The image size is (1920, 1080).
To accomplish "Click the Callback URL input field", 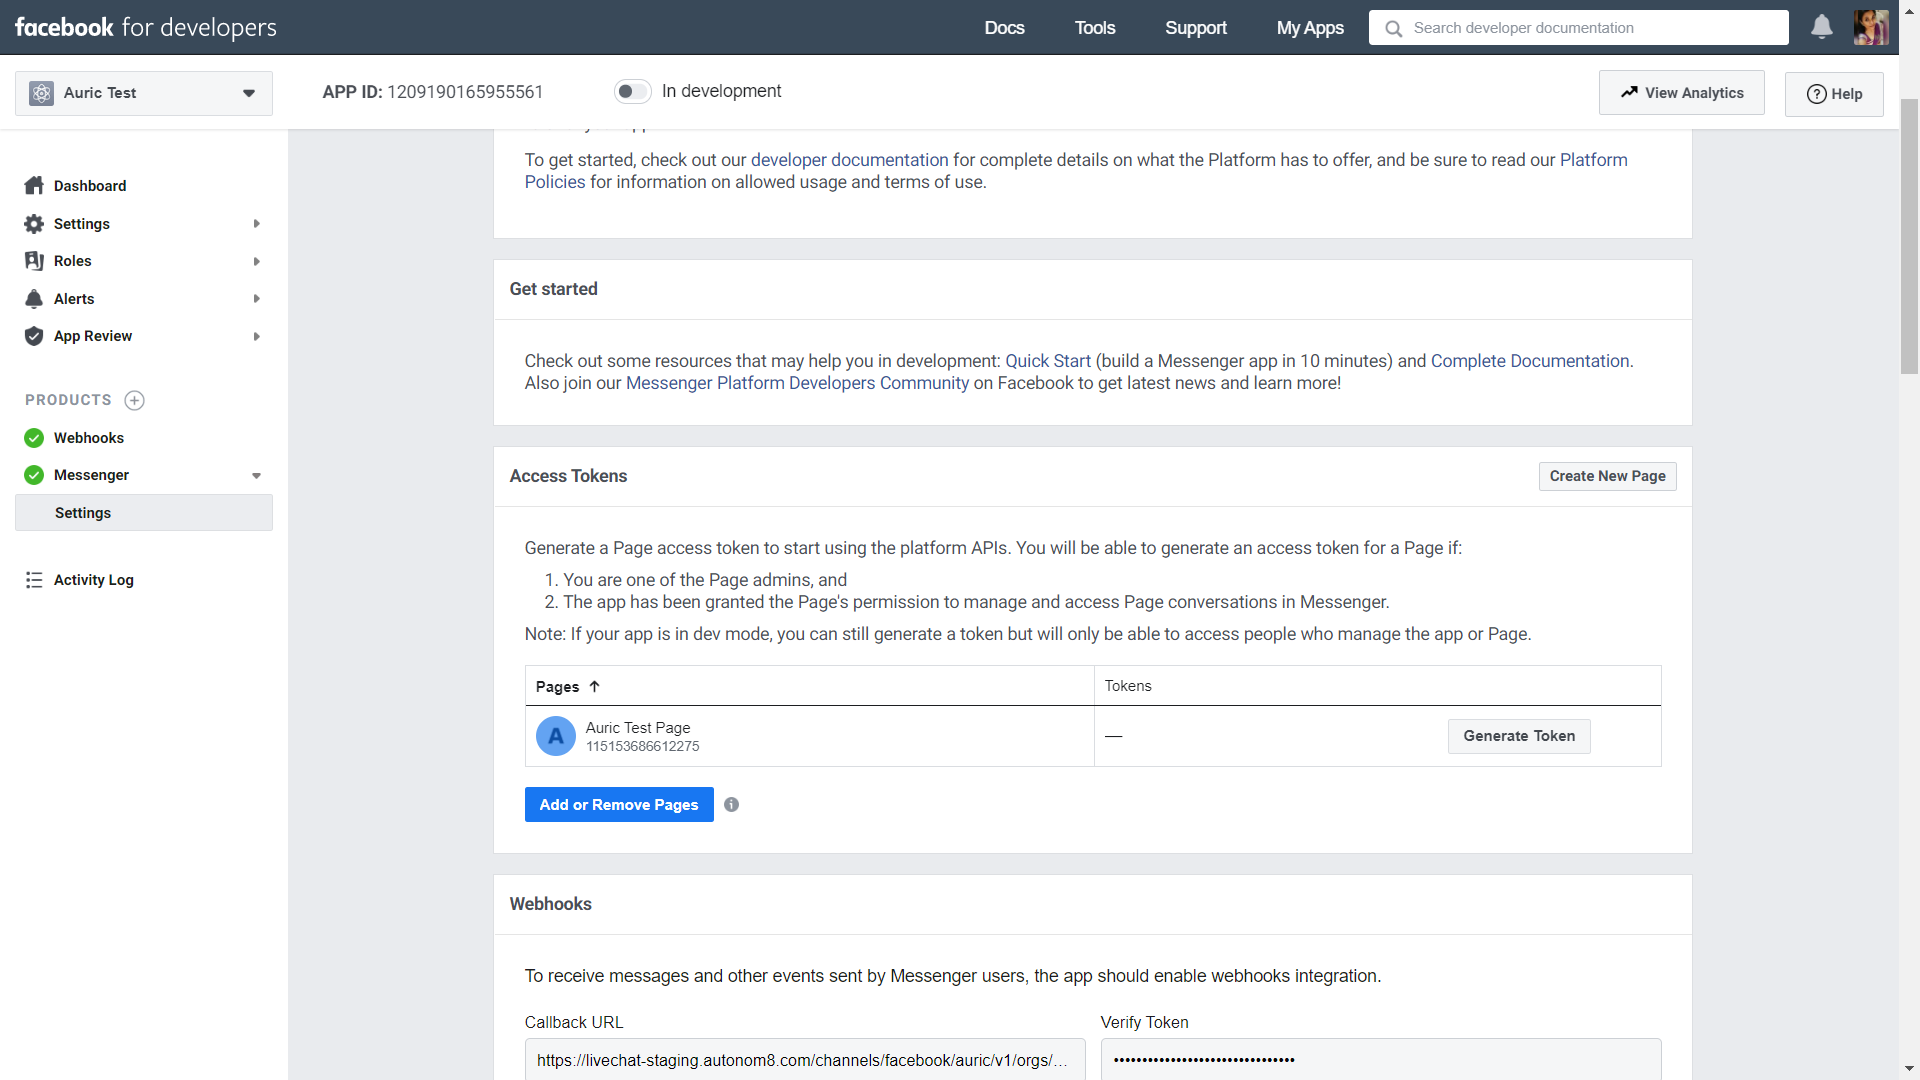I will coord(804,1059).
